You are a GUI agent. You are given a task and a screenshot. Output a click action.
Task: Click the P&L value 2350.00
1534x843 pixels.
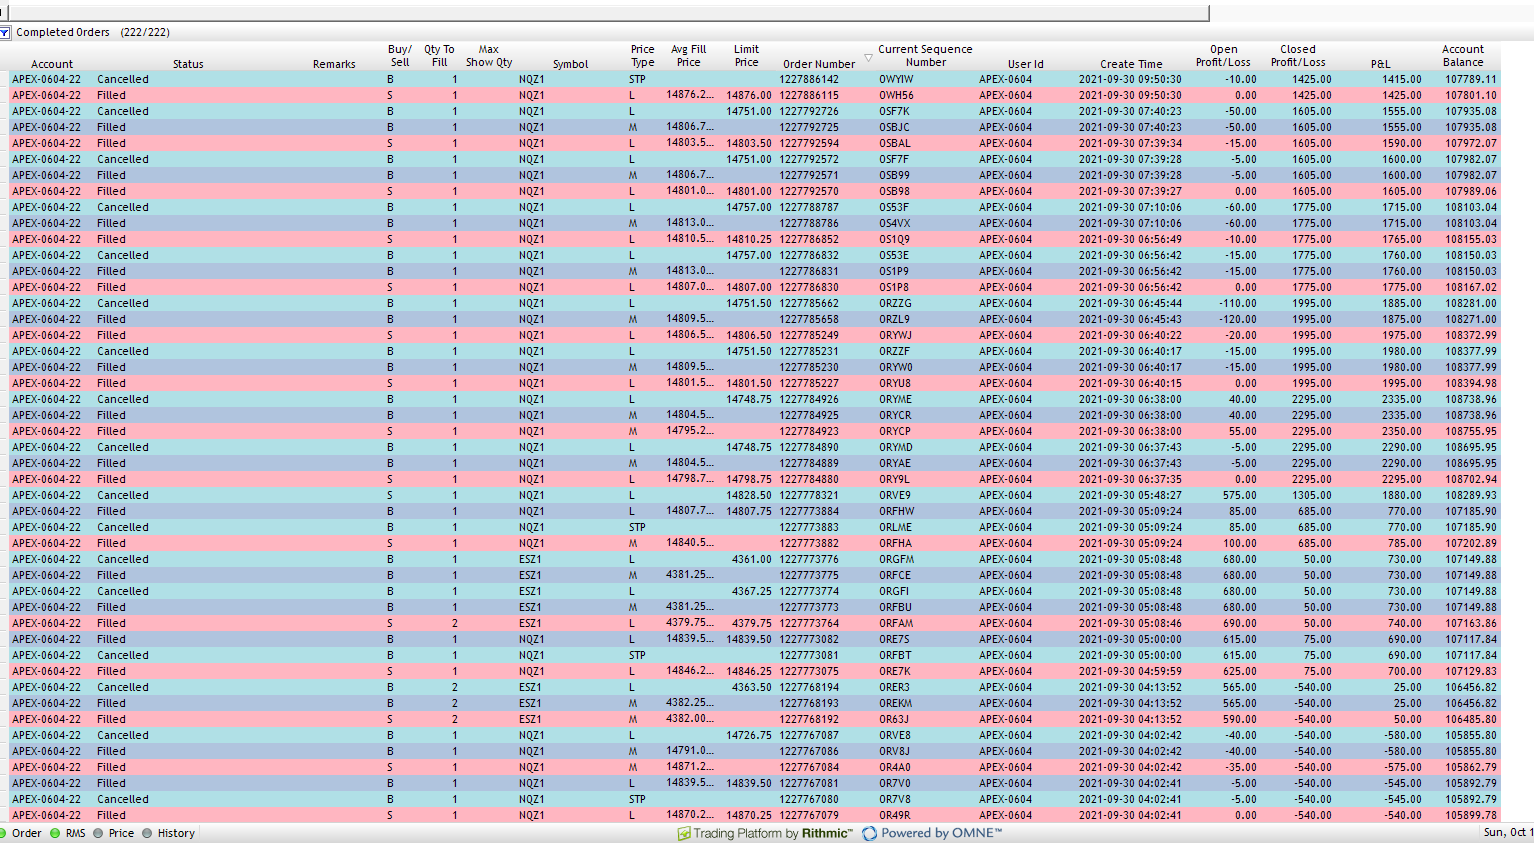click(1402, 431)
